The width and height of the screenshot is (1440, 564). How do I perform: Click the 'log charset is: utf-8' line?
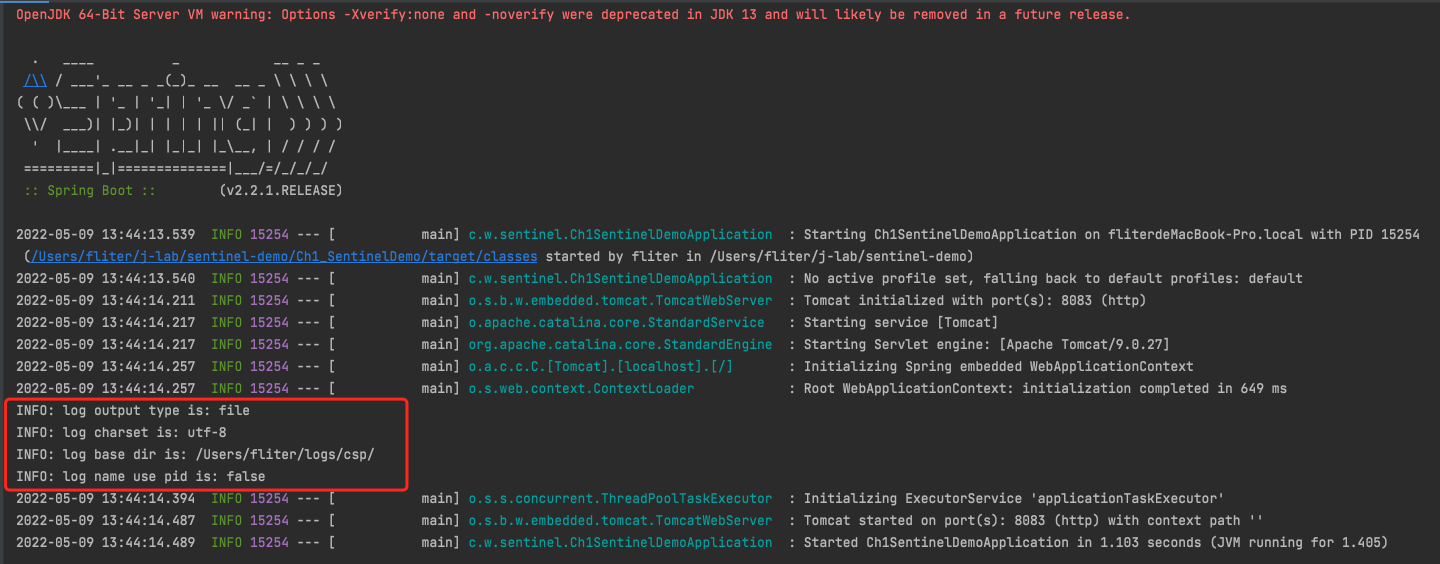coord(121,433)
